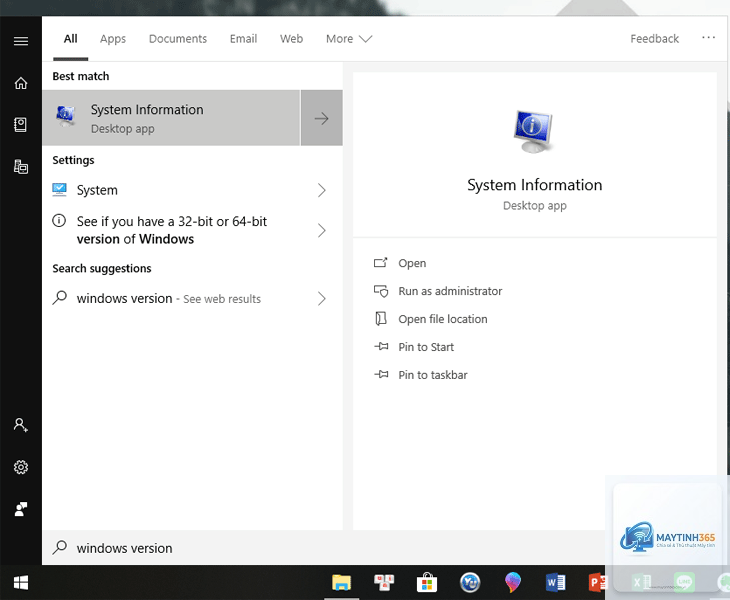Open the notebook icon in sidebar

pyautogui.click(x=20, y=124)
